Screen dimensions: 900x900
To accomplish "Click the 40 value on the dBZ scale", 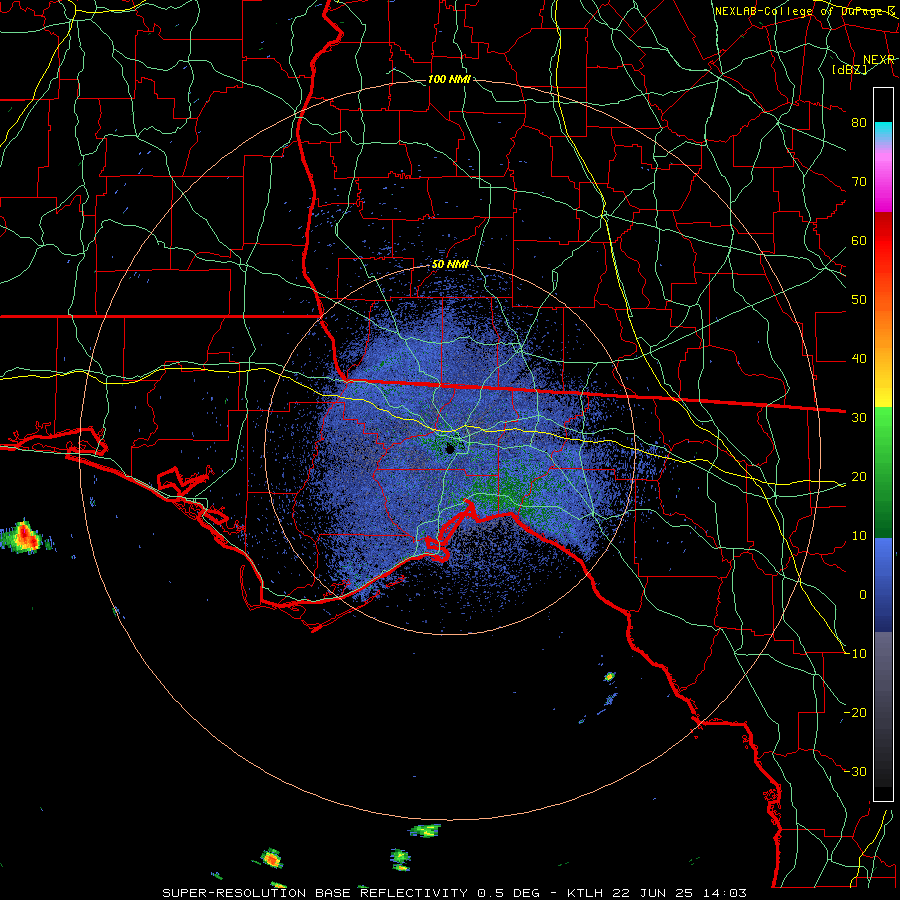I will pos(859,359).
